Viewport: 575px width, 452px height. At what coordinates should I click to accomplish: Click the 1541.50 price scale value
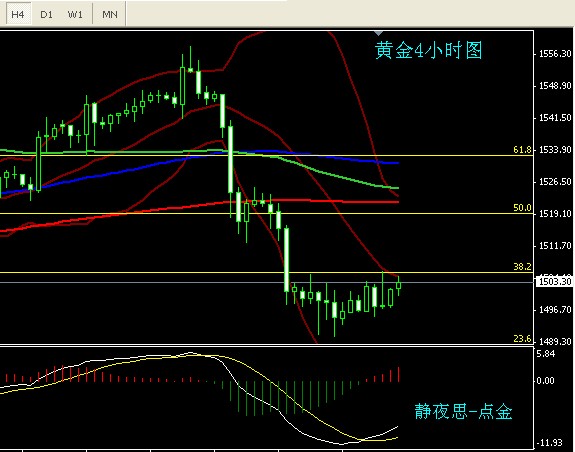pos(555,118)
